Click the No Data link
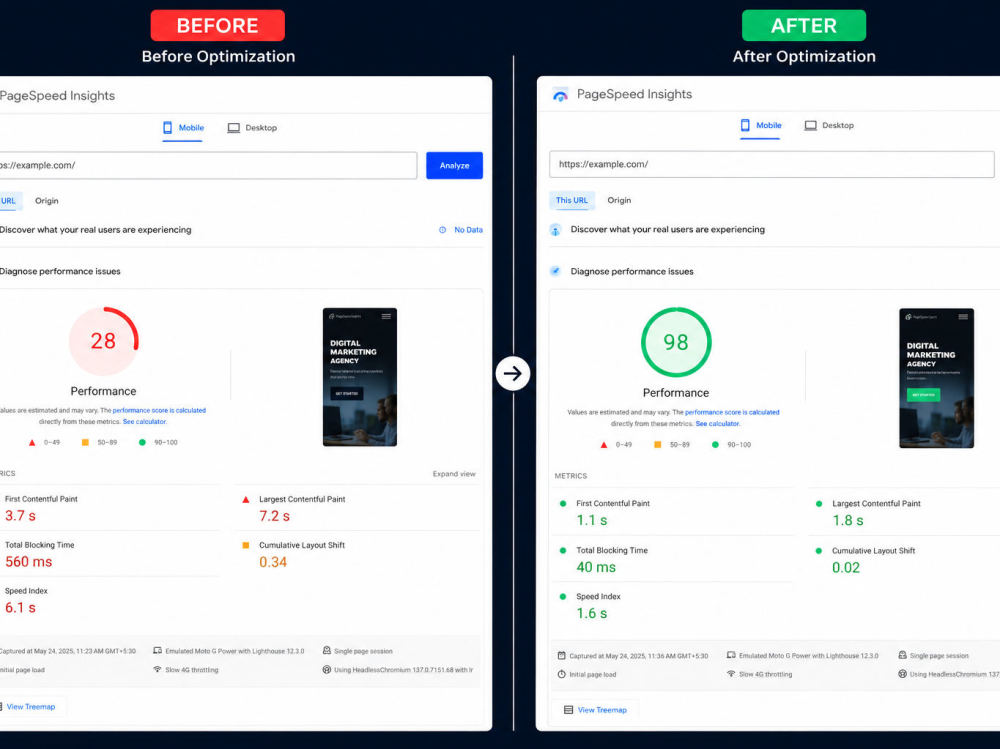 pyautogui.click(x=468, y=230)
